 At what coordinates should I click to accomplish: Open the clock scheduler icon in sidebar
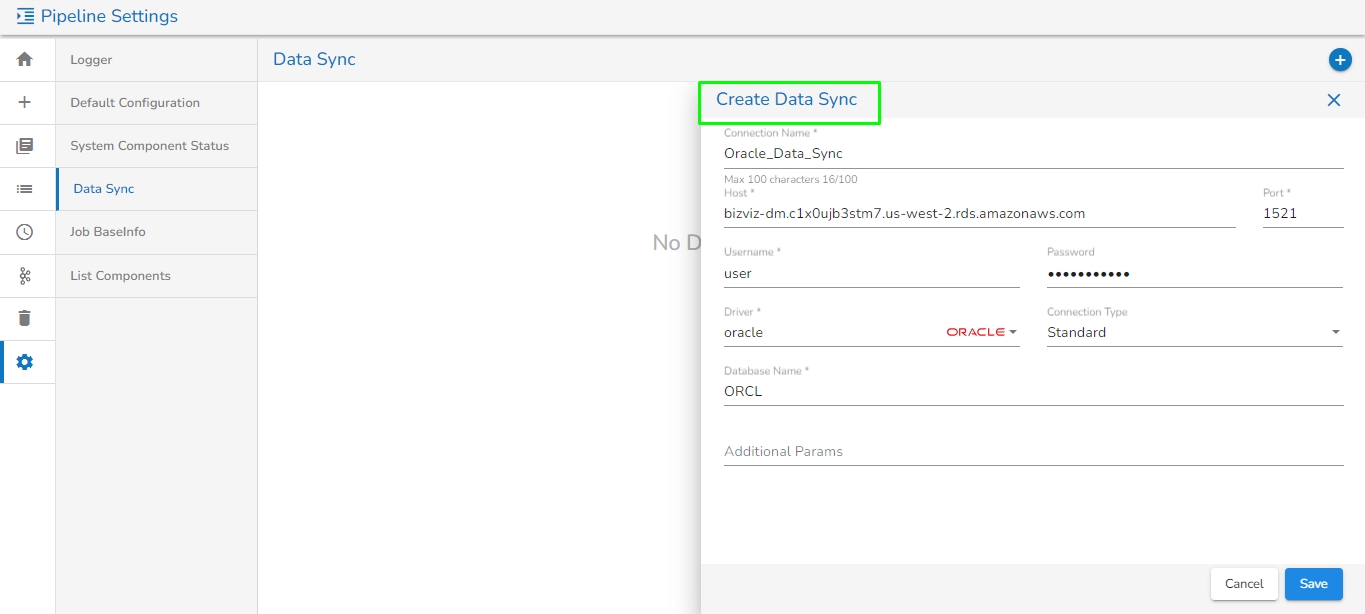click(25, 232)
